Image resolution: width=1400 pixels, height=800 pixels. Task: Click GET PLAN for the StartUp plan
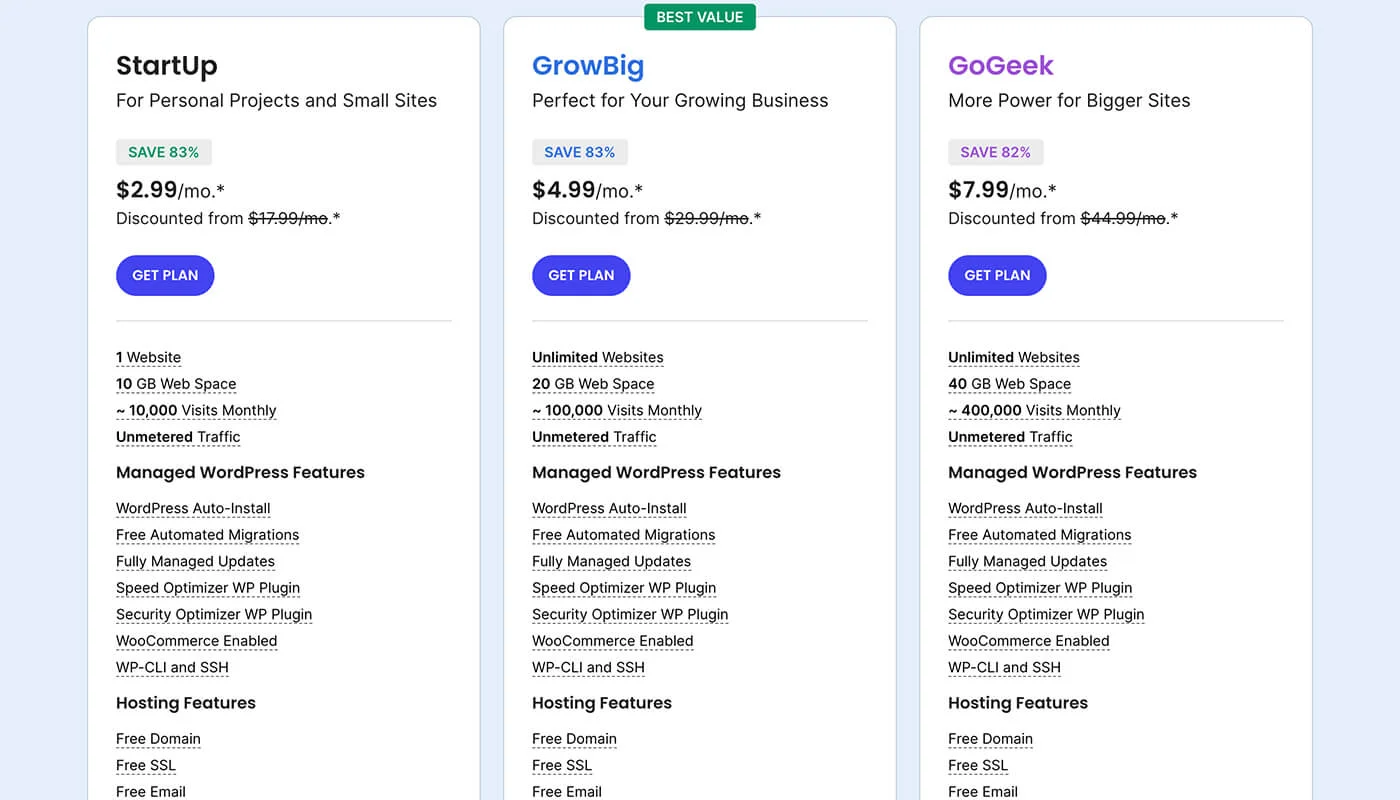tap(165, 275)
